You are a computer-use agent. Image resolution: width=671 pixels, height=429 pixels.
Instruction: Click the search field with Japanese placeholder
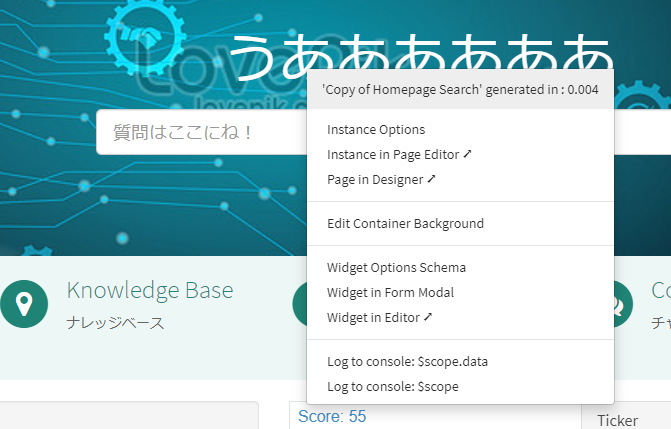pyautogui.click(x=202, y=132)
